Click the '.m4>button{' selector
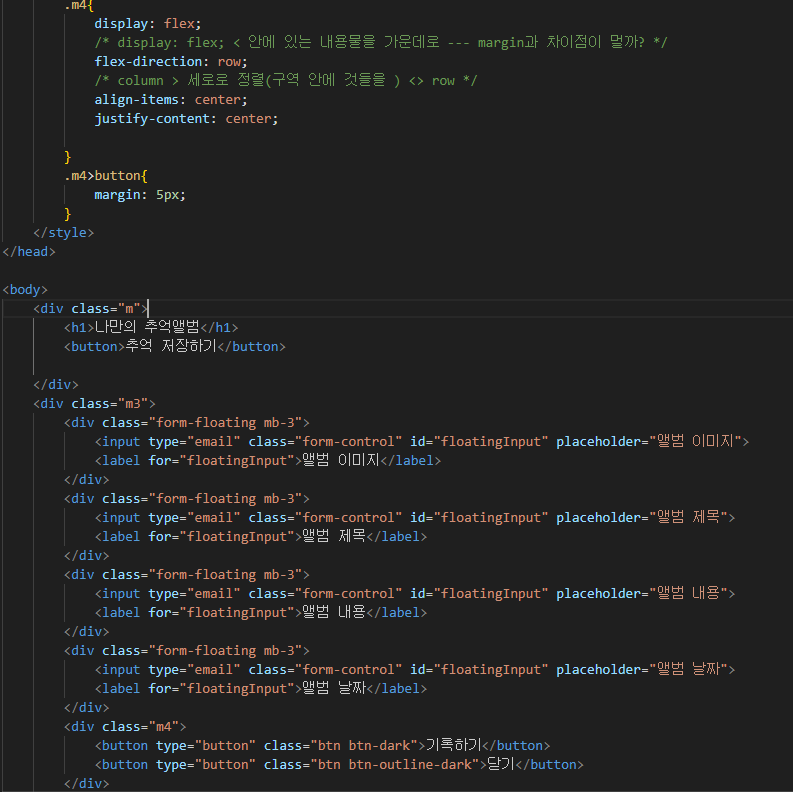The width and height of the screenshot is (793, 792). pos(106,176)
